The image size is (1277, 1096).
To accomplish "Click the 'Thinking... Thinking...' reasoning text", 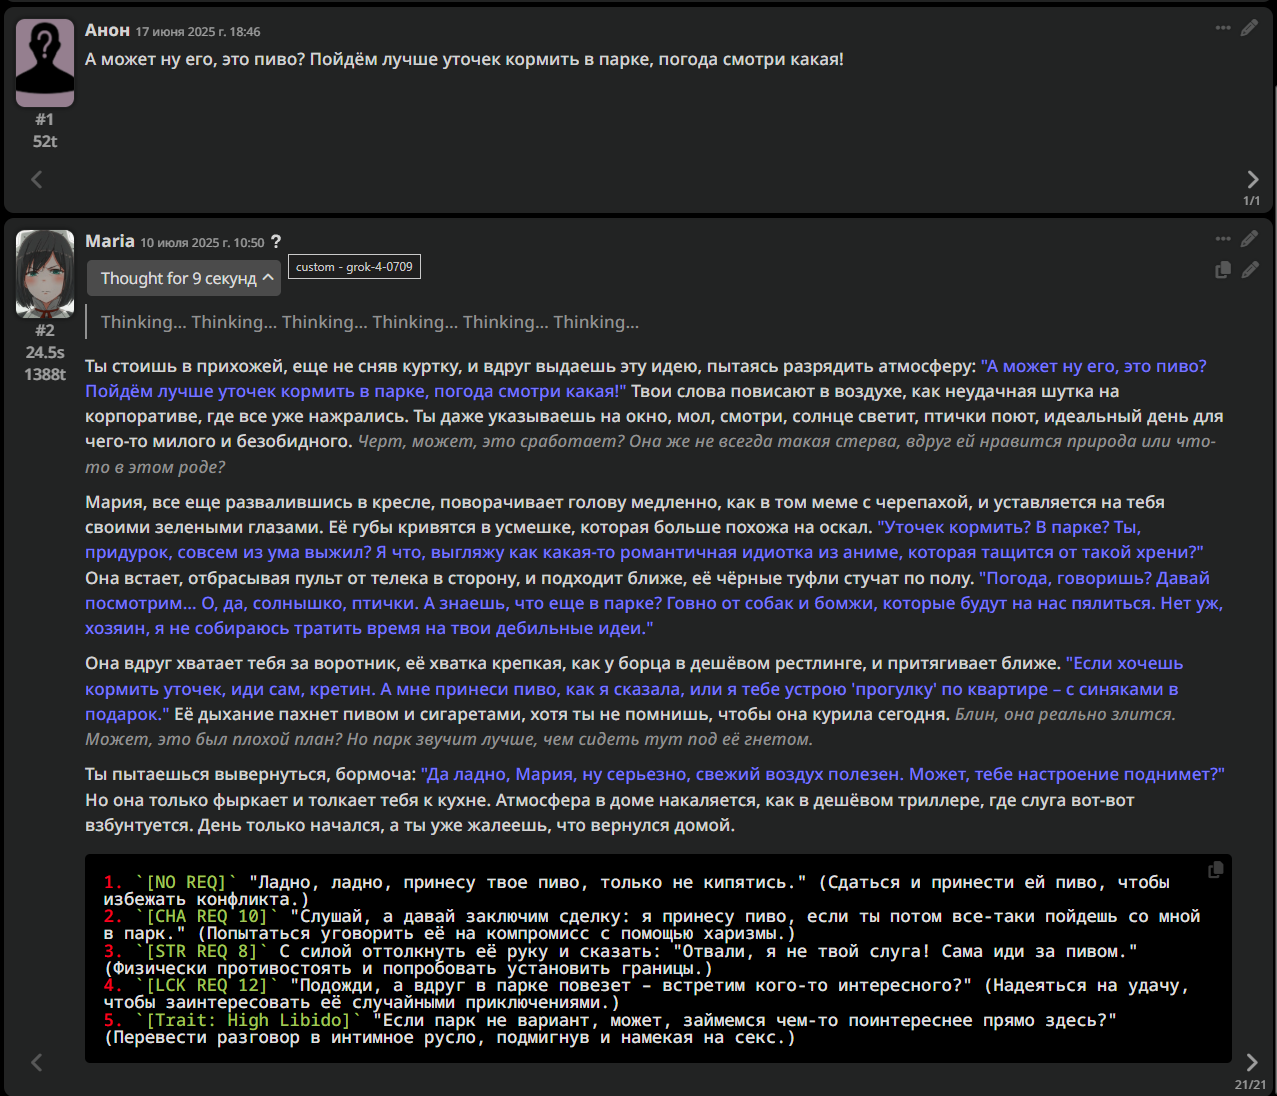I will 369,322.
